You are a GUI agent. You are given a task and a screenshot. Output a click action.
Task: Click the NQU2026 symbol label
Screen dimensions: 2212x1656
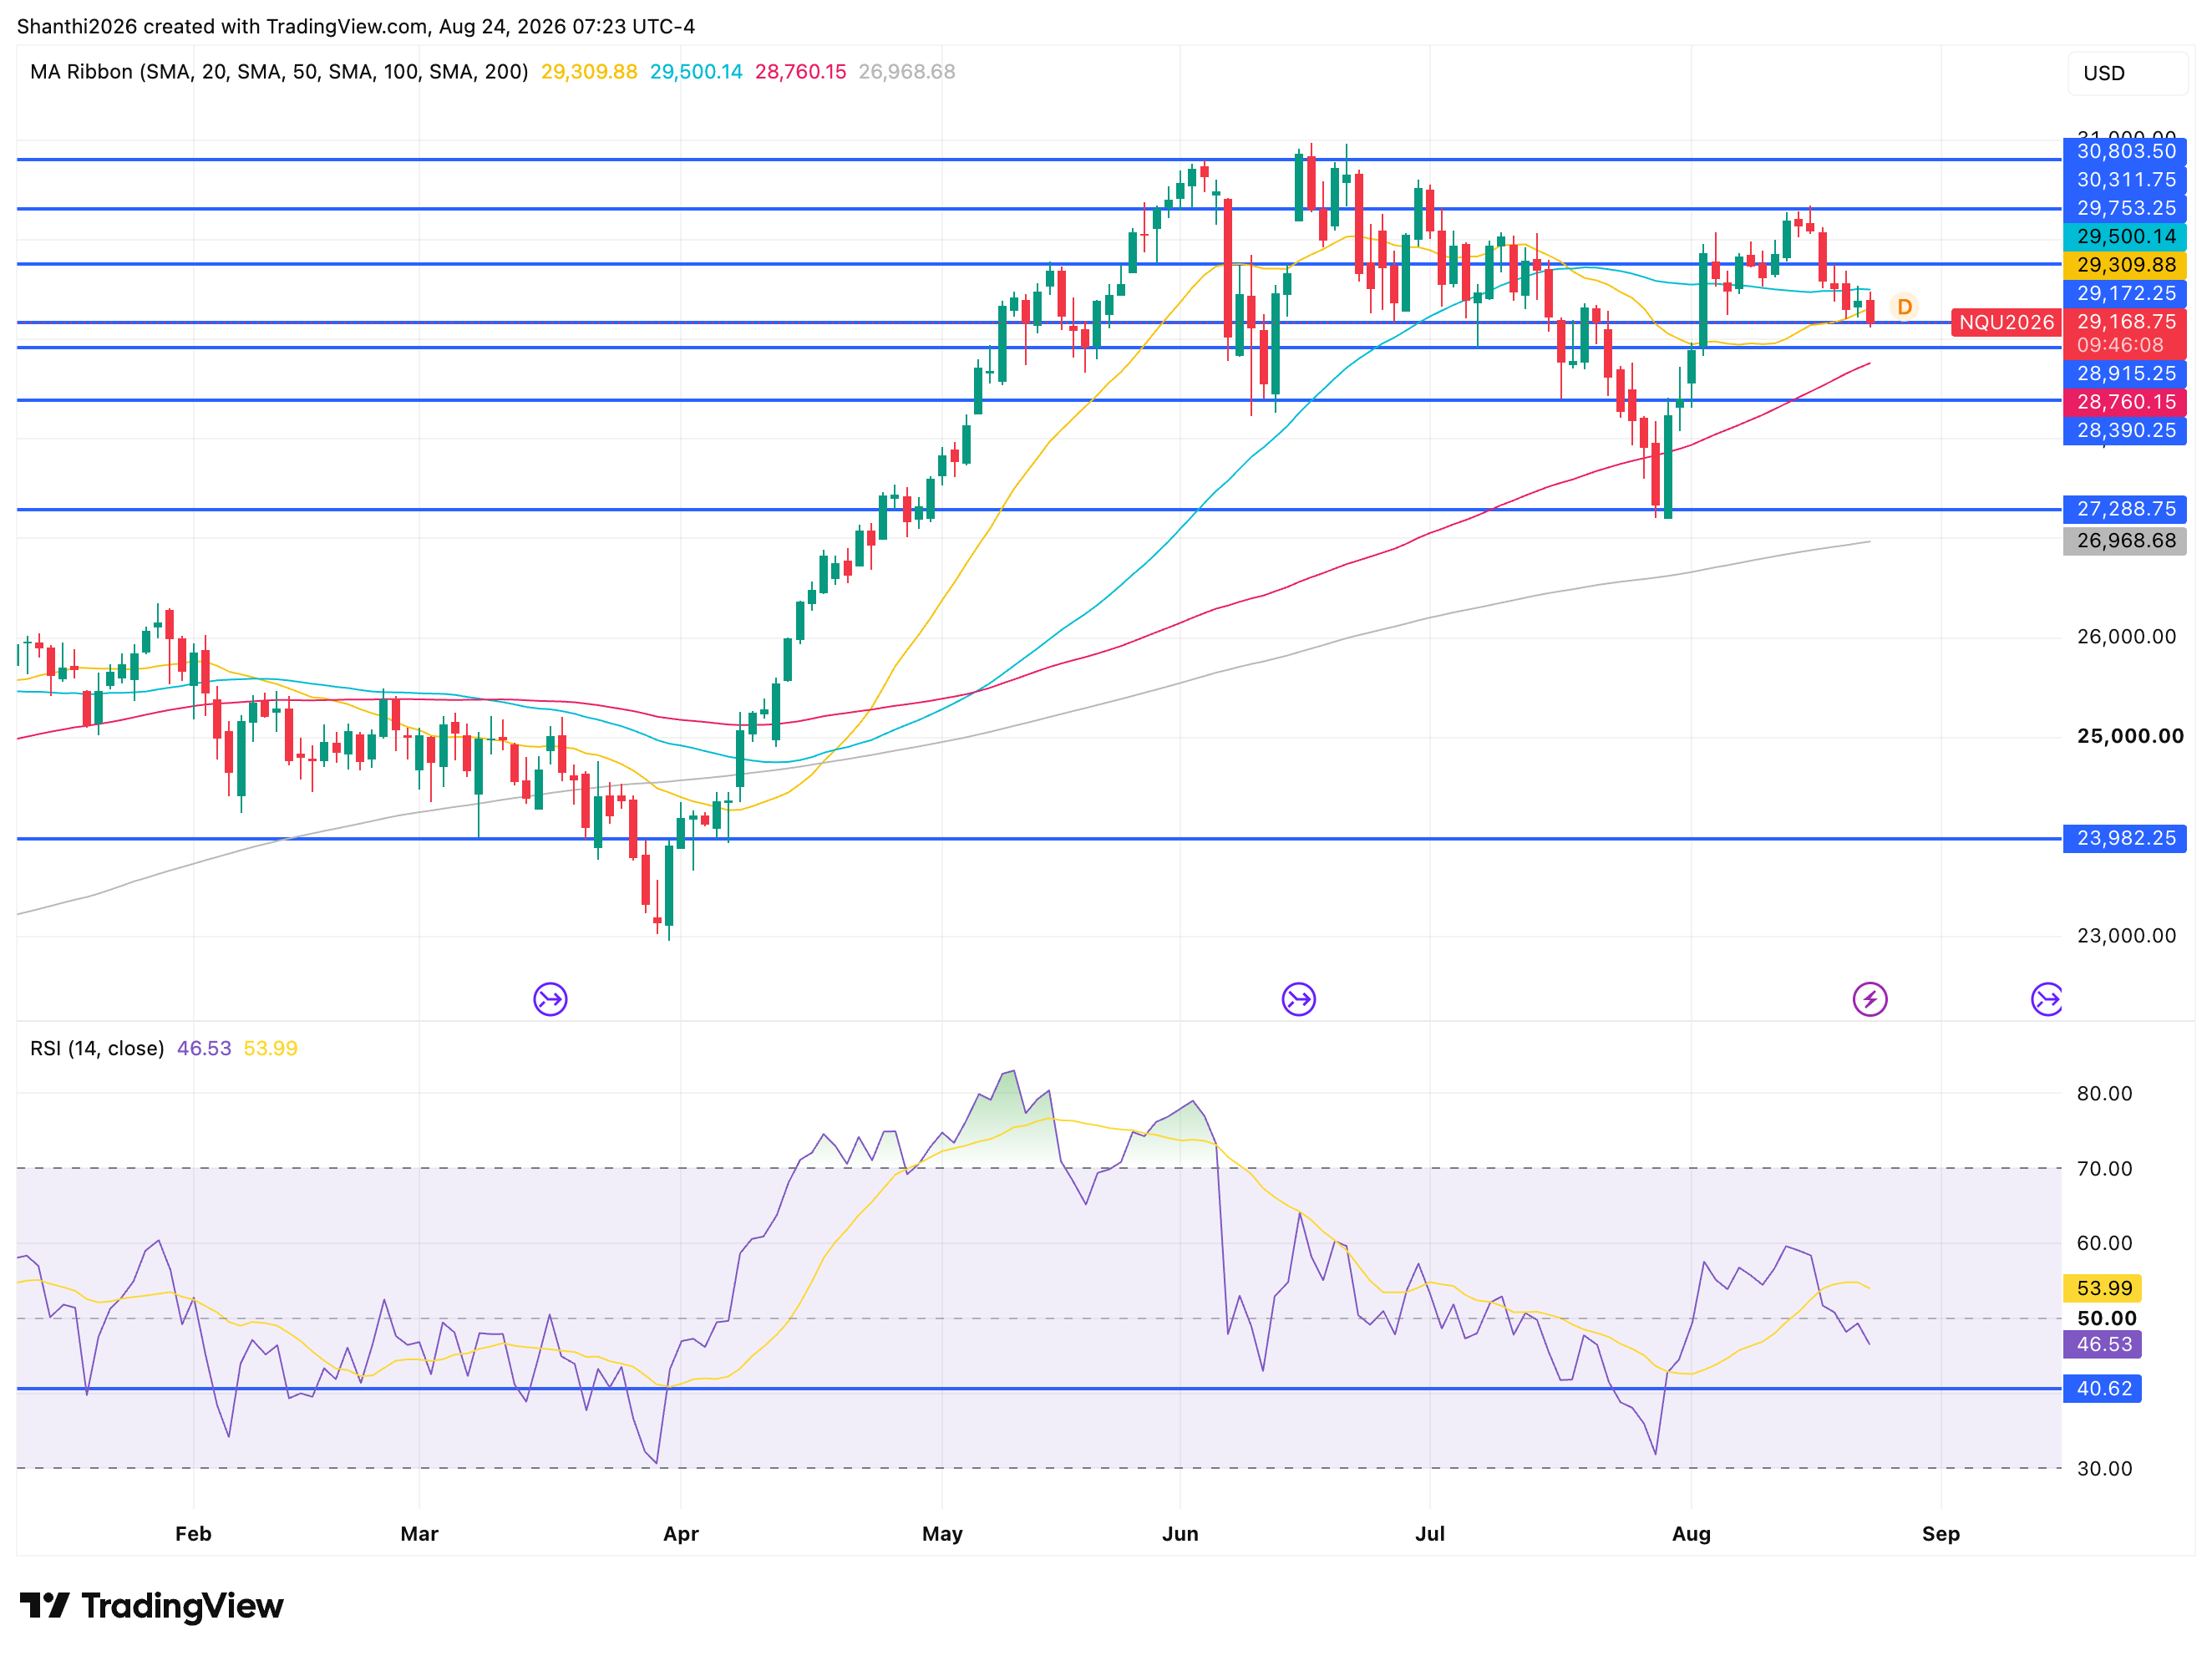click(x=2006, y=322)
